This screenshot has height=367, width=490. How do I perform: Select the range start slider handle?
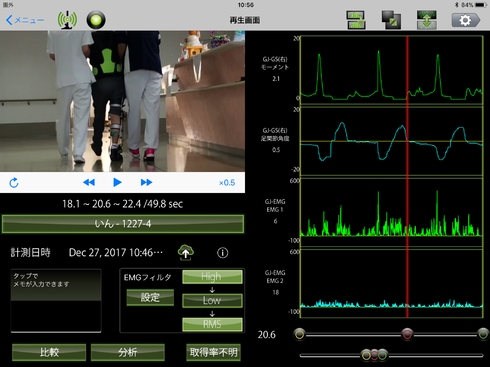click(300, 334)
